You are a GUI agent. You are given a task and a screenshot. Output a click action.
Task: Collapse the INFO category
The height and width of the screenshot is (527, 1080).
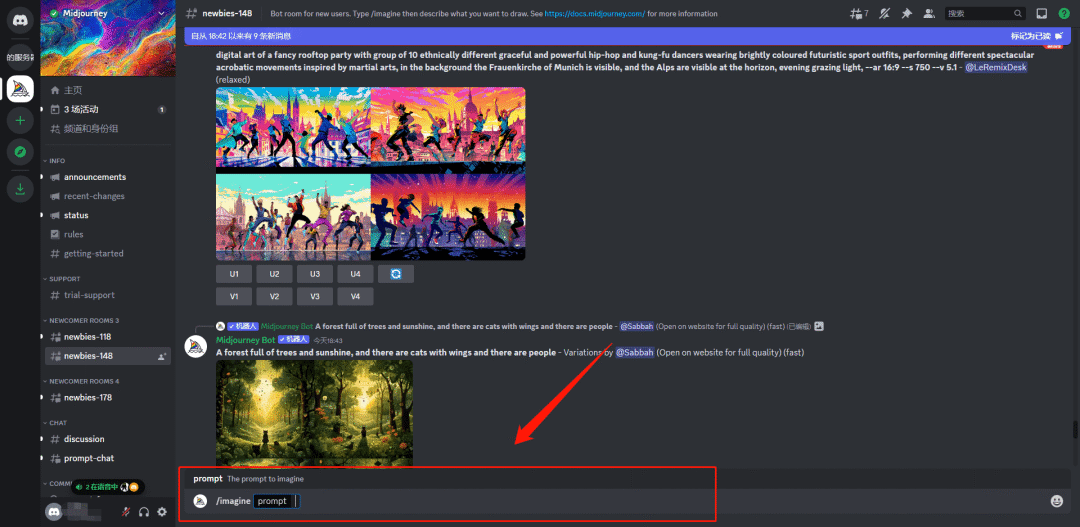[x=57, y=161]
